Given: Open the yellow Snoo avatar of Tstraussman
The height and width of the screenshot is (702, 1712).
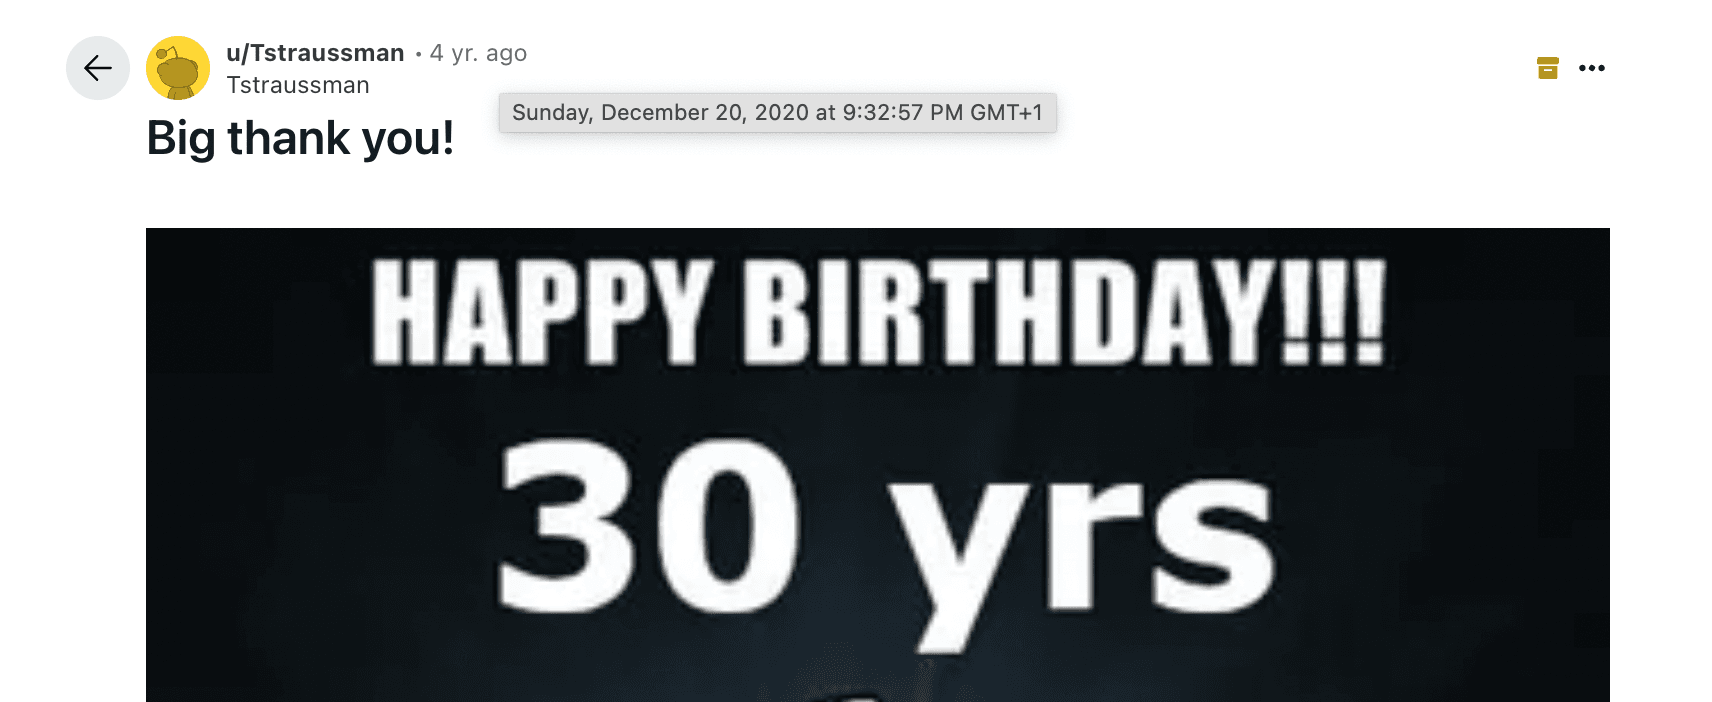Looking at the screenshot, I should click(178, 68).
